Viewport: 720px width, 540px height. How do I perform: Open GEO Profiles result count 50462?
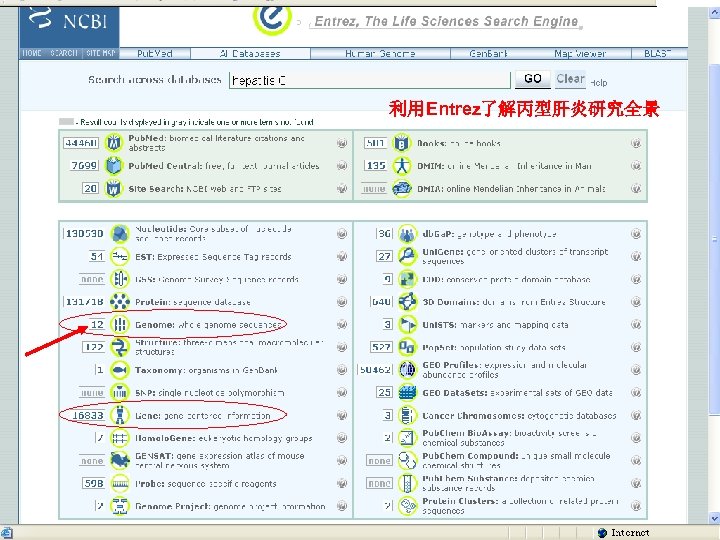pyautogui.click(x=375, y=370)
